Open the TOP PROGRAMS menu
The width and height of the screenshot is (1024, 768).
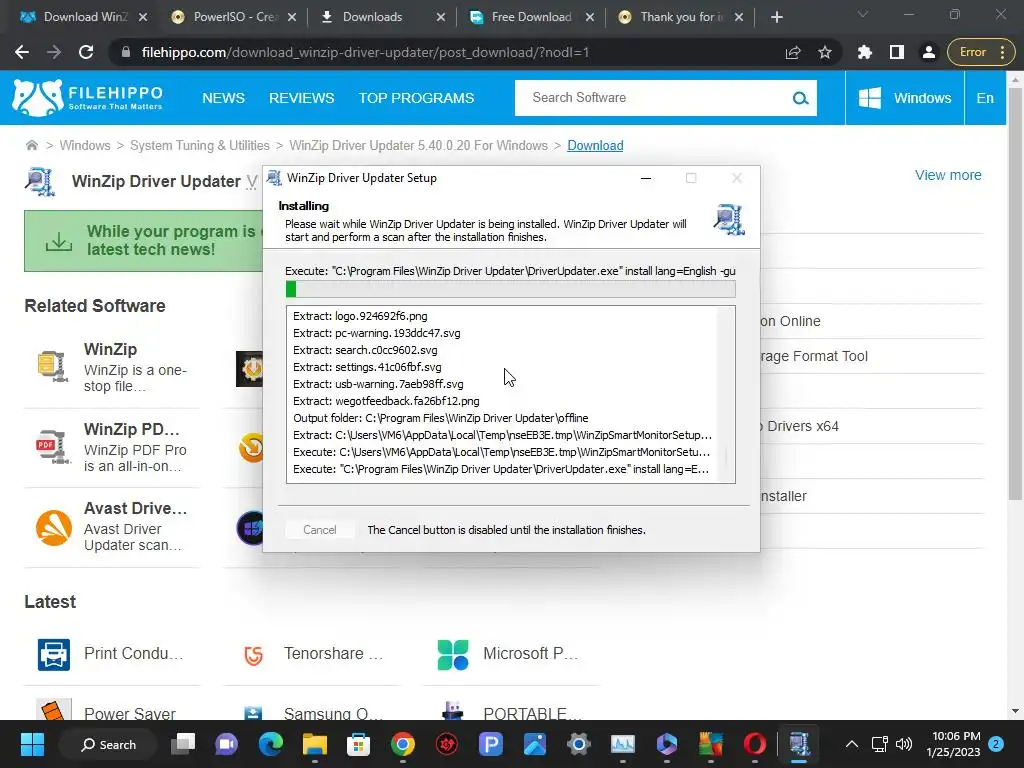[416, 98]
